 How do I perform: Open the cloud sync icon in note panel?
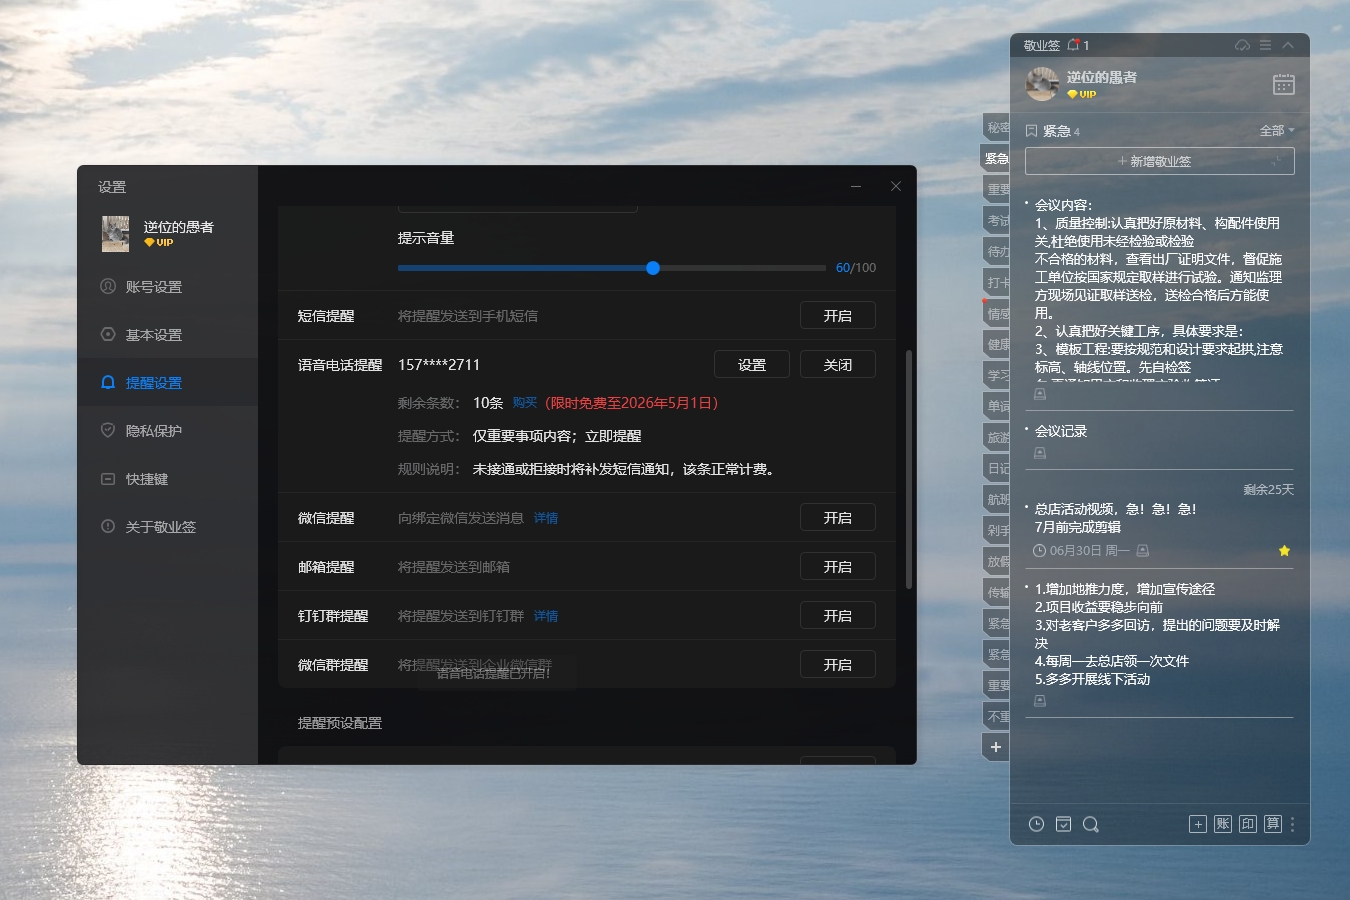click(x=1242, y=45)
